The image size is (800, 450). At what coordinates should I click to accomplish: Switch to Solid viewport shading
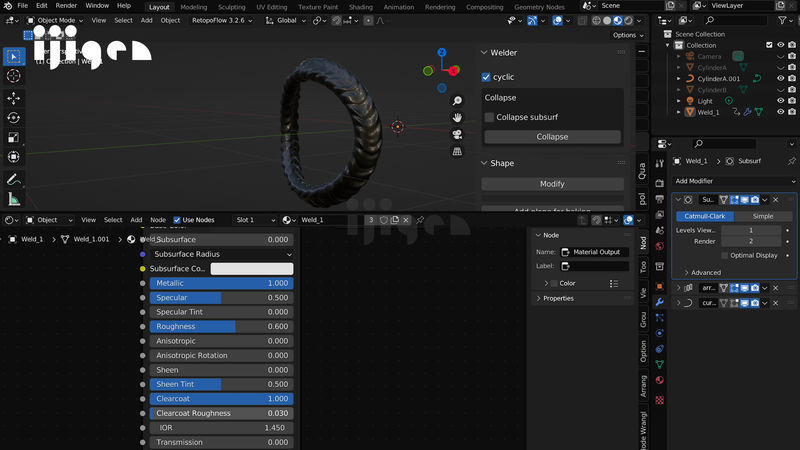click(607, 20)
